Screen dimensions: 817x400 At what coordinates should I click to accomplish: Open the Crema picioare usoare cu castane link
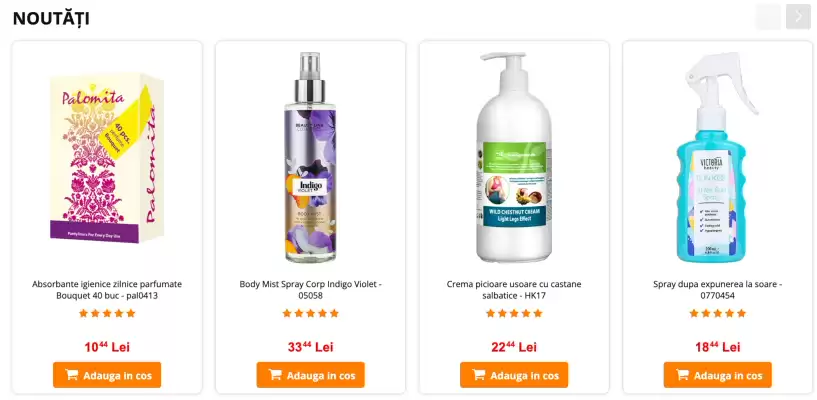click(x=514, y=290)
